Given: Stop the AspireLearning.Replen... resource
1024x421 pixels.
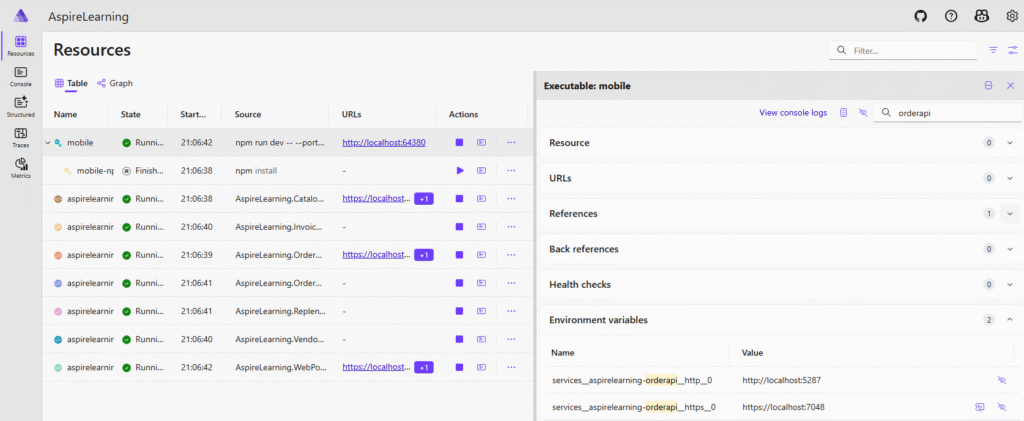Looking at the screenshot, I should coord(460,311).
